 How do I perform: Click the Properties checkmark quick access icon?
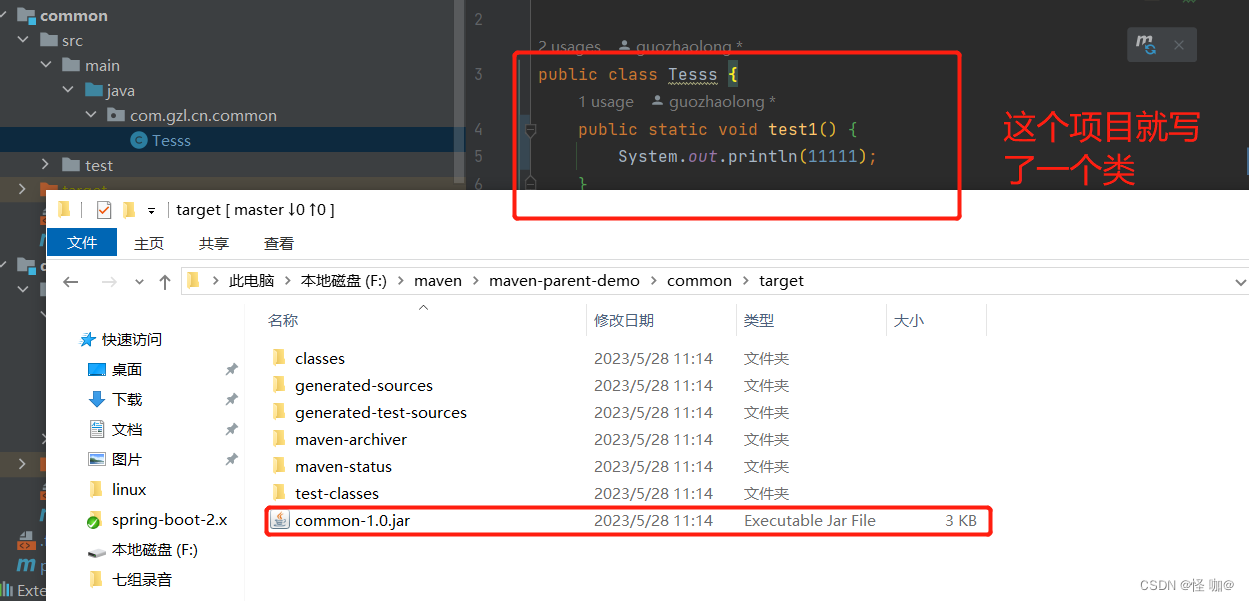(x=103, y=210)
